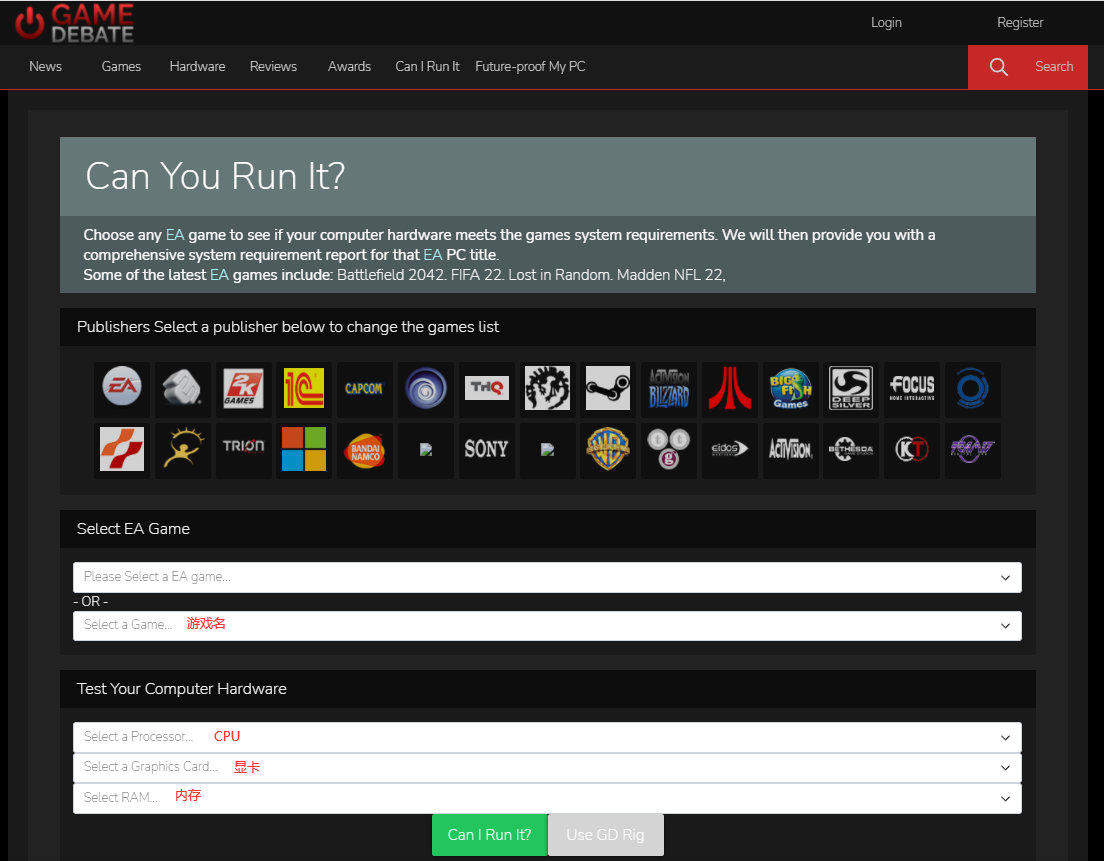Select the THQ publisher logo
This screenshot has height=861, width=1104.
click(487, 388)
